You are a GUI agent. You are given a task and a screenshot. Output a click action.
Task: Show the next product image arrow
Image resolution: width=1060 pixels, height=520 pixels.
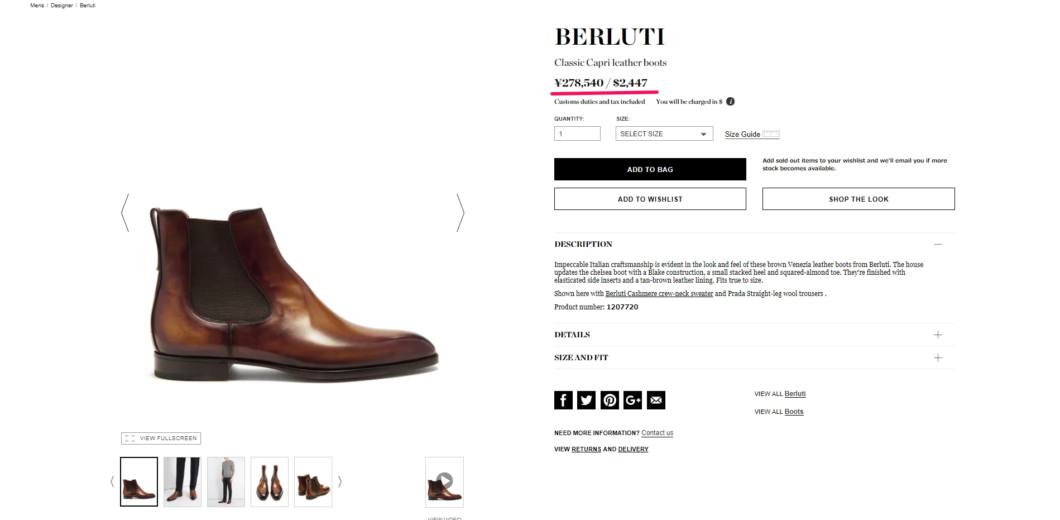coord(460,213)
